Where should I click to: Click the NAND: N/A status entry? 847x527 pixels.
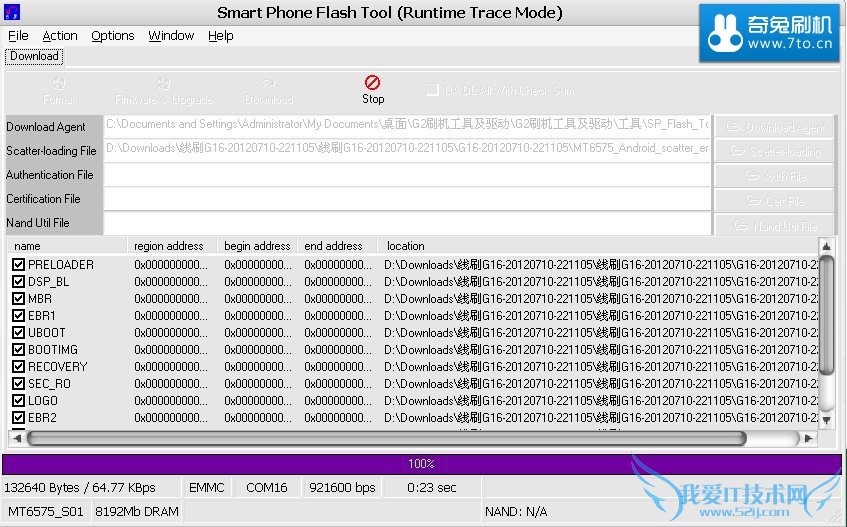(516, 511)
